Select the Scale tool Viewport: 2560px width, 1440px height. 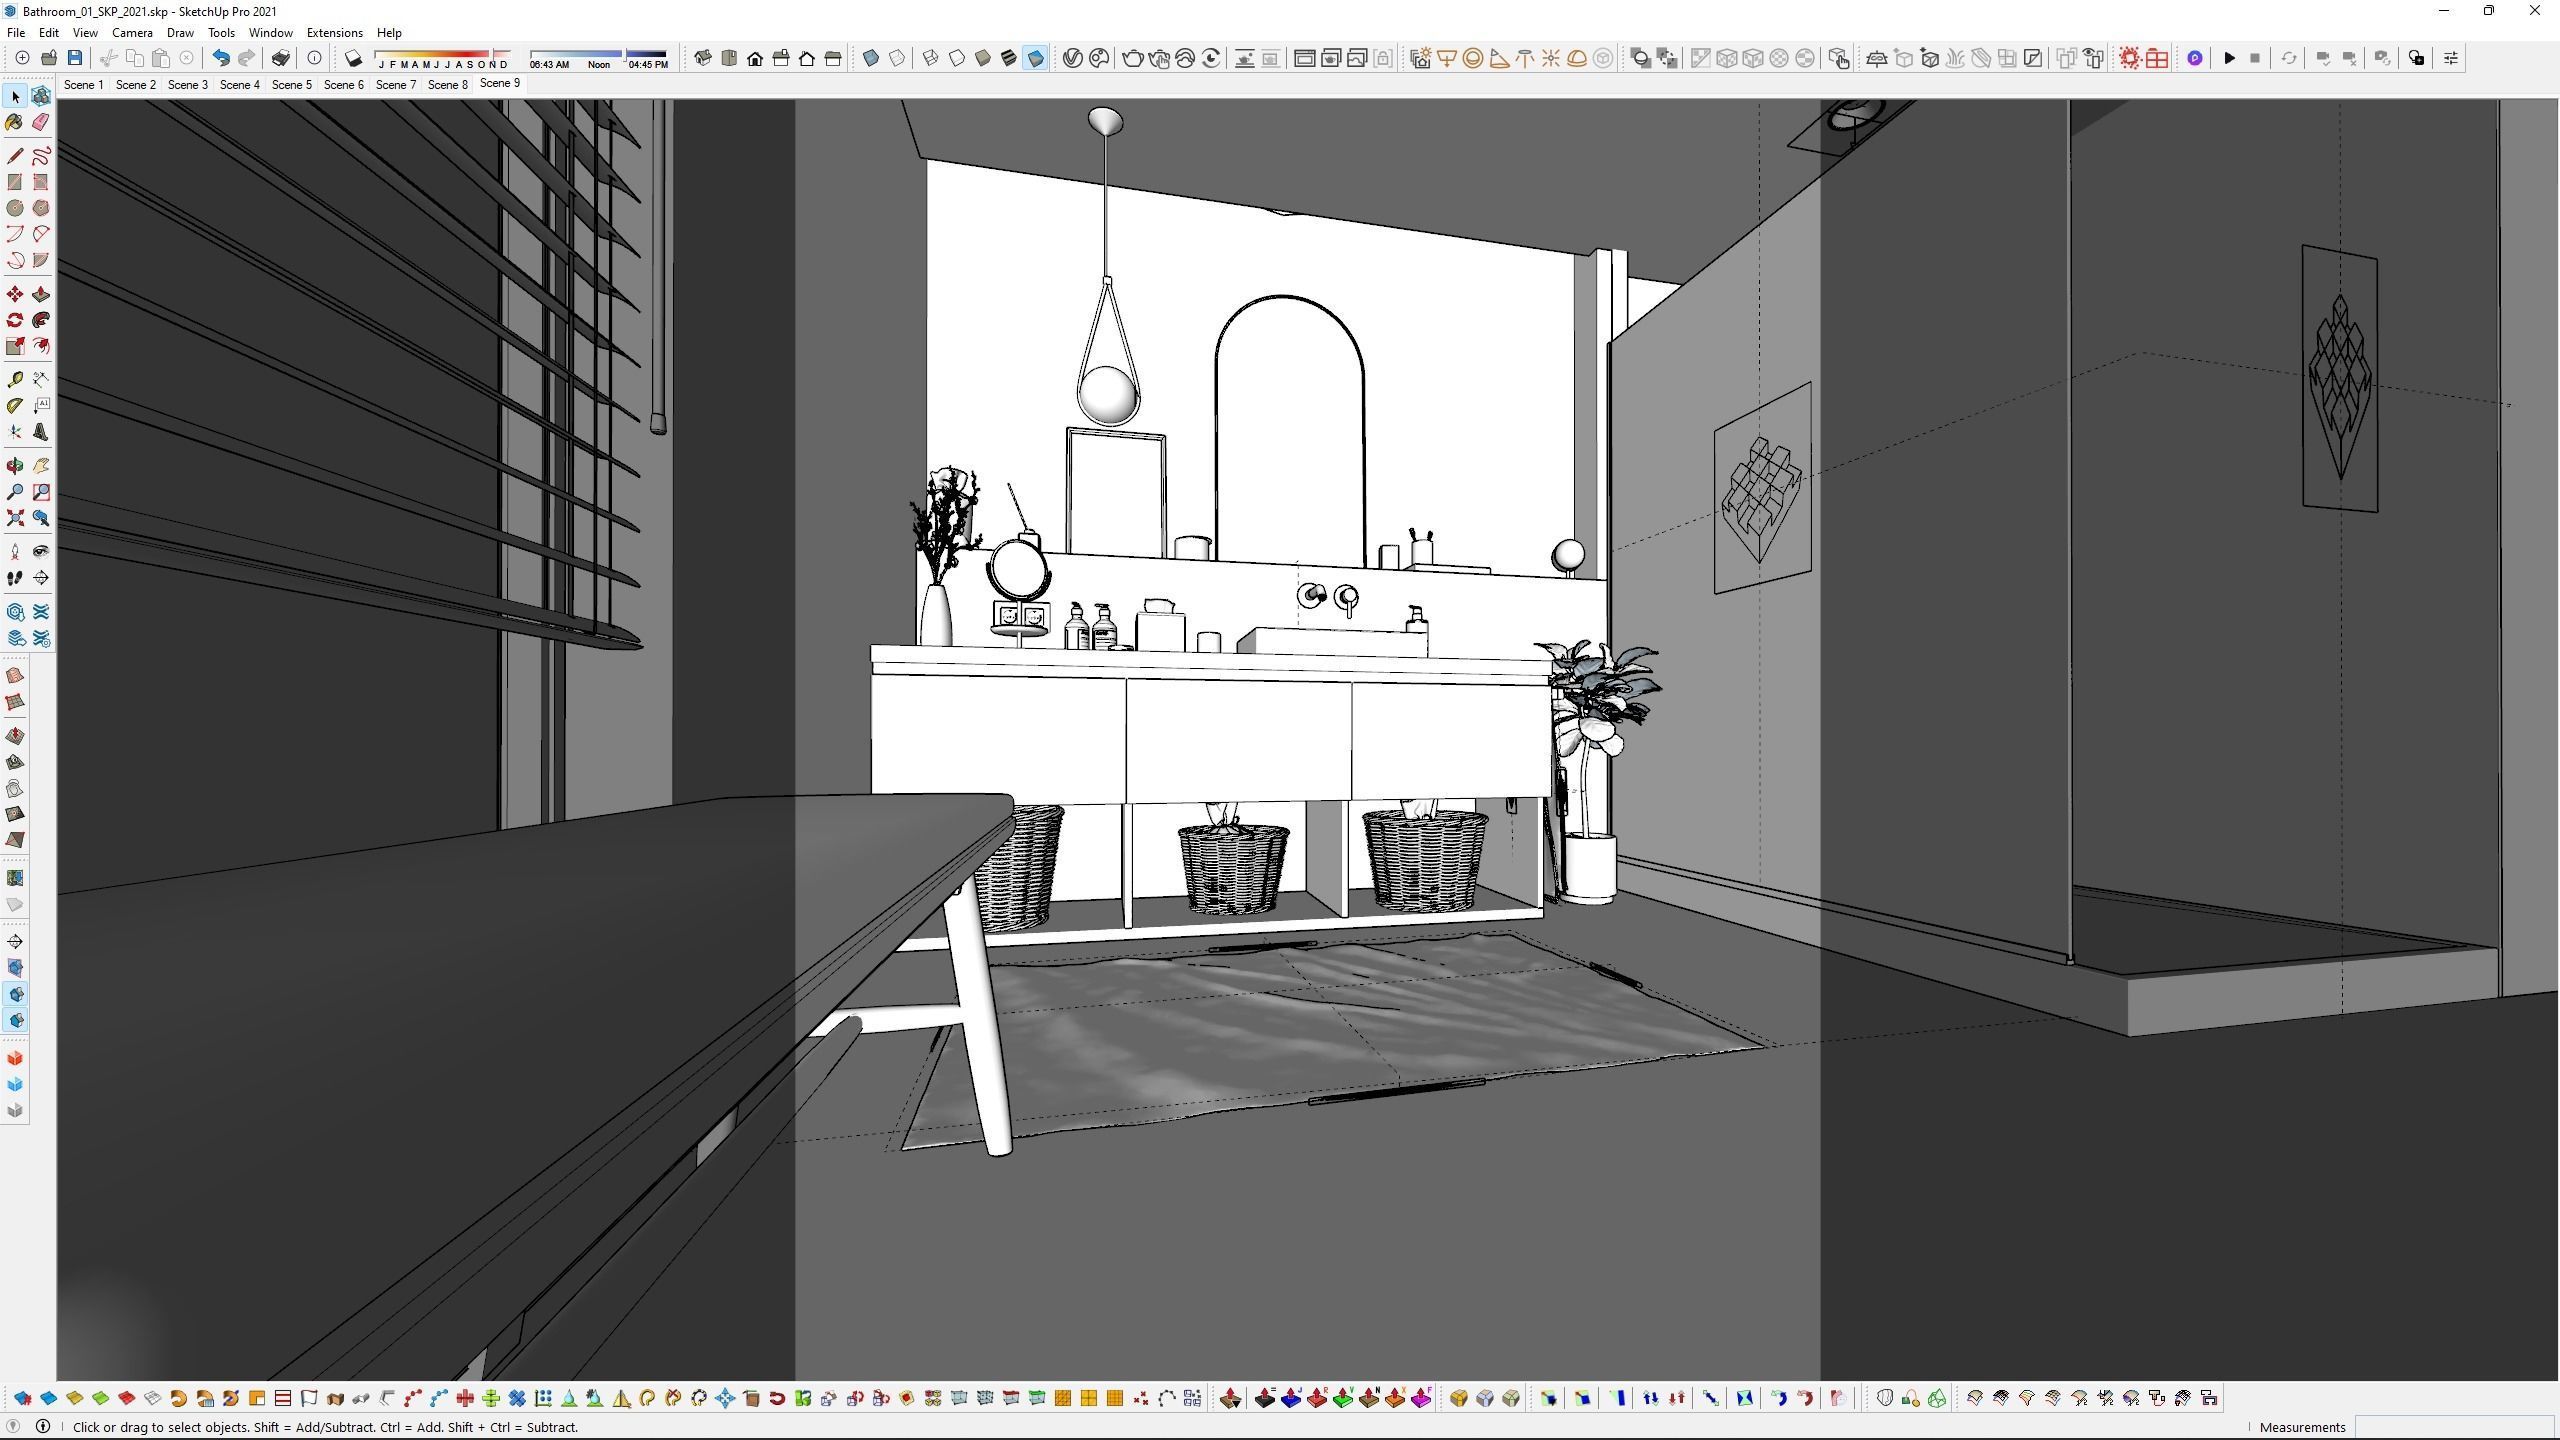click(15, 346)
